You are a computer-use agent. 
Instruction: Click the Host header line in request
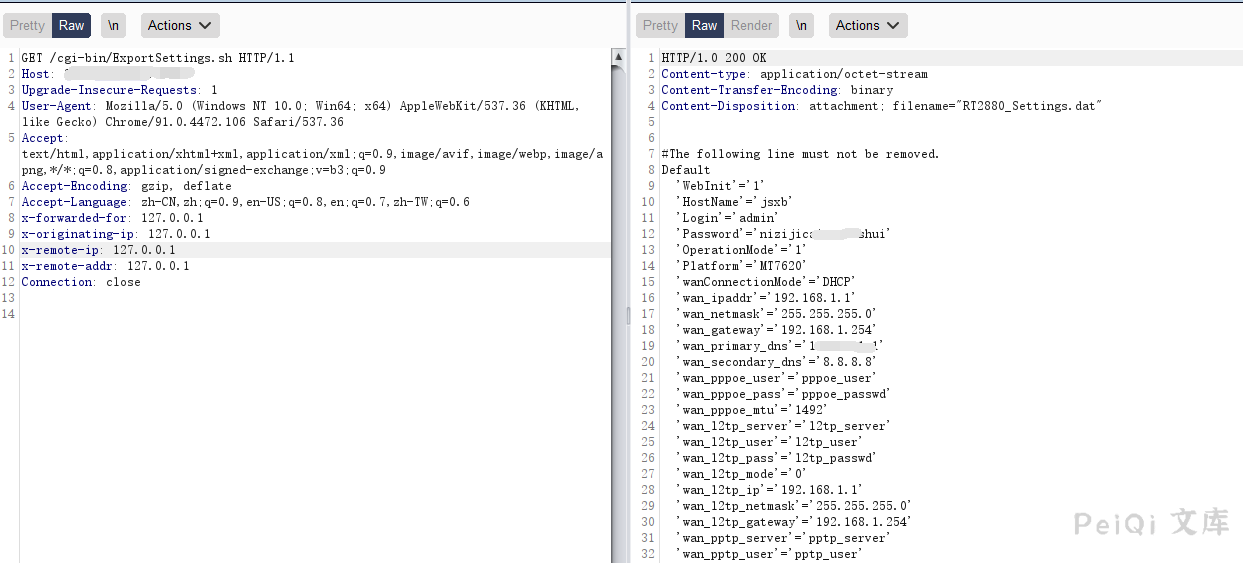pyautogui.click(x=40, y=74)
